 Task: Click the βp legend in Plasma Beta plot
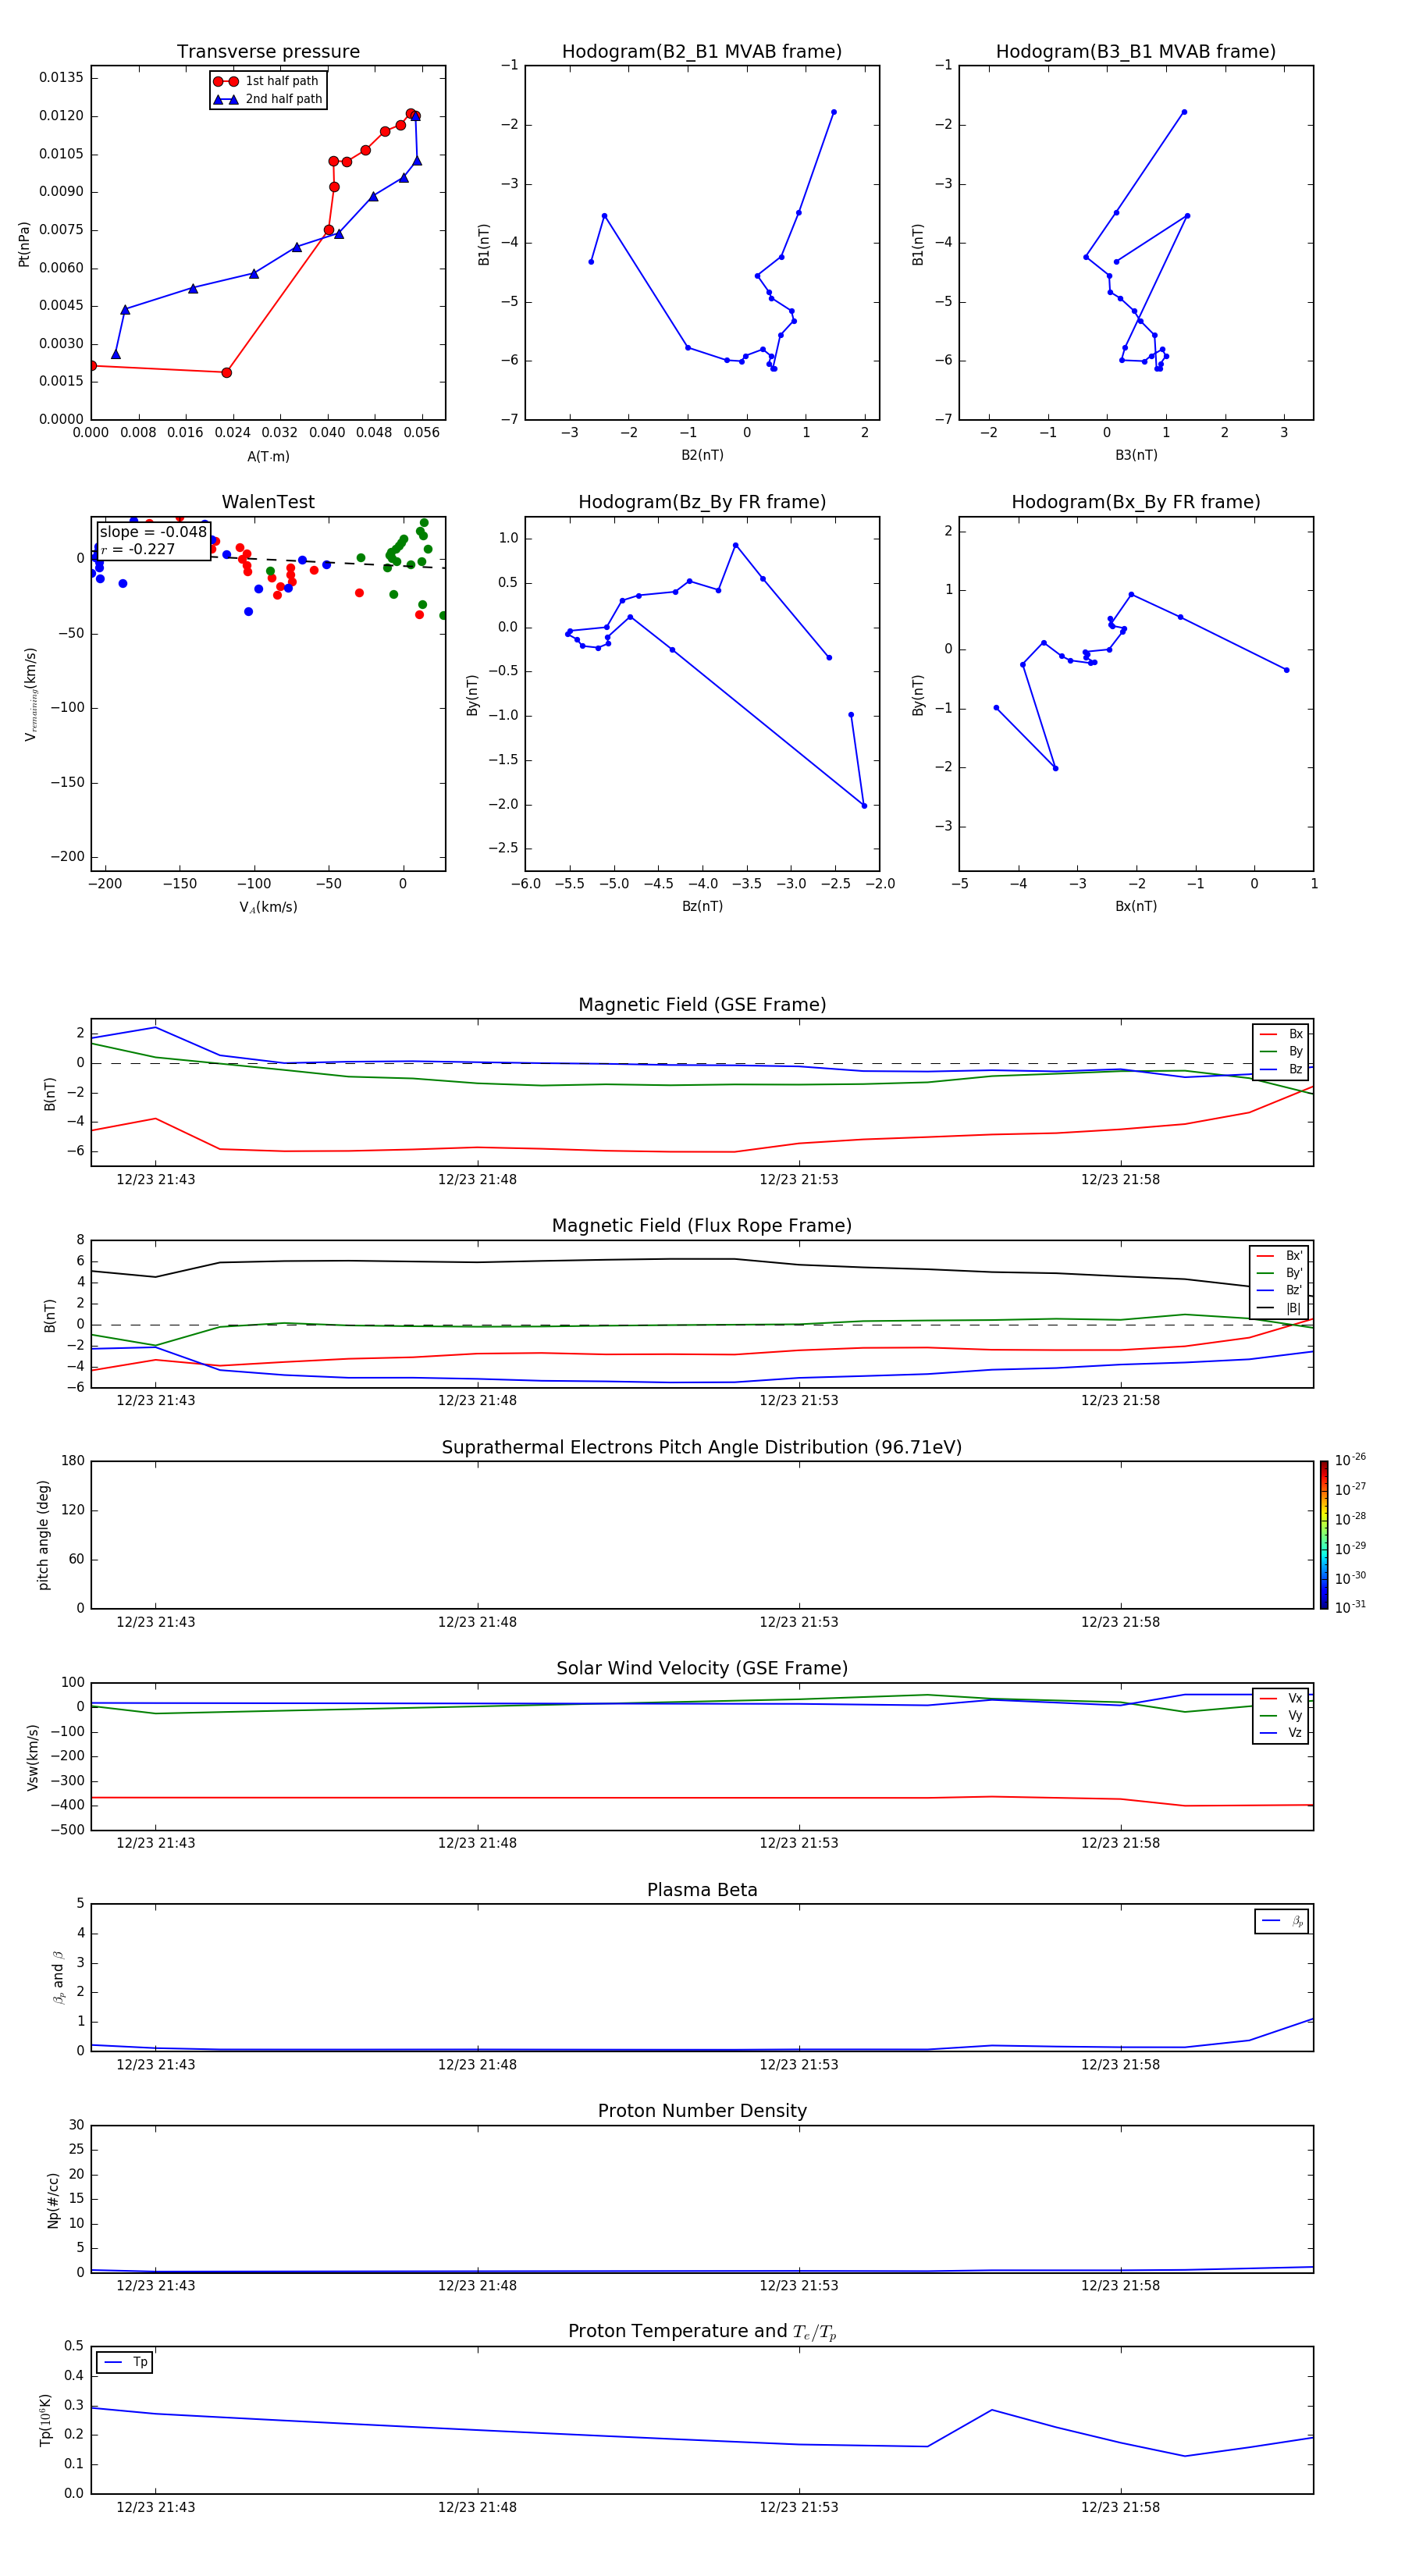click(1282, 1921)
